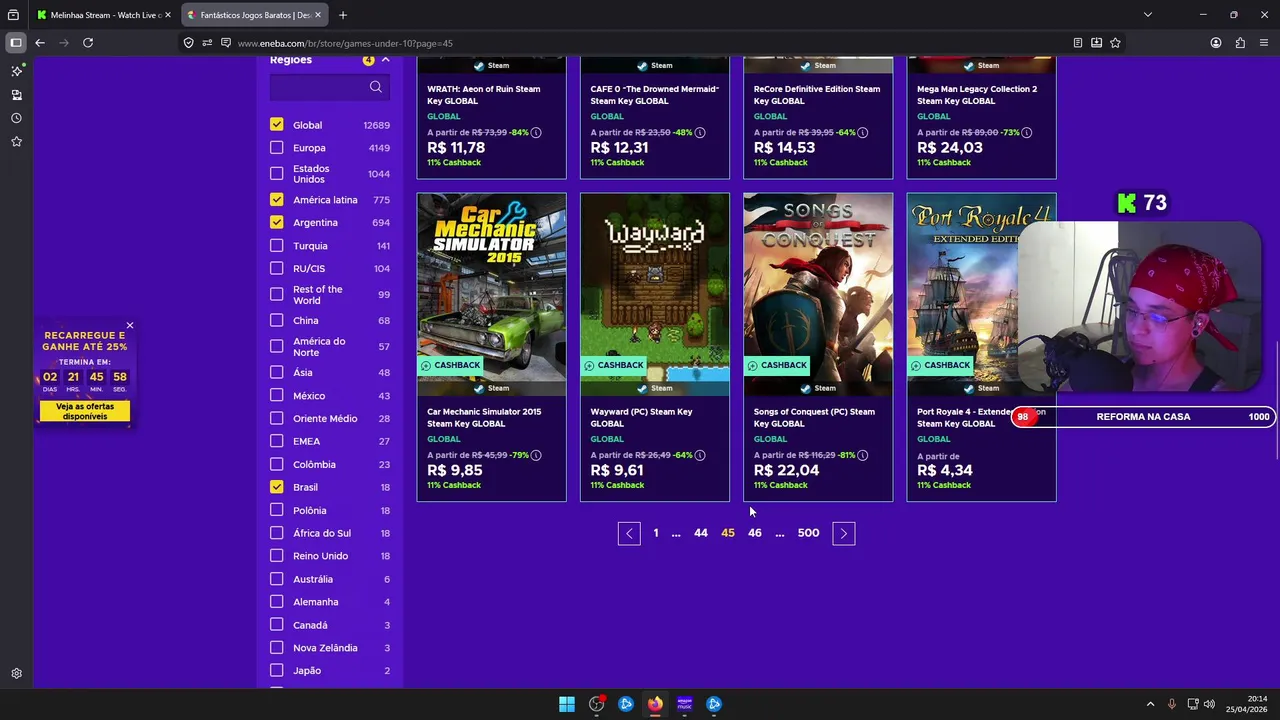List all tabs dropdown in Firefox
Viewport: 1280px width, 720px height.
coord(1148,15)
